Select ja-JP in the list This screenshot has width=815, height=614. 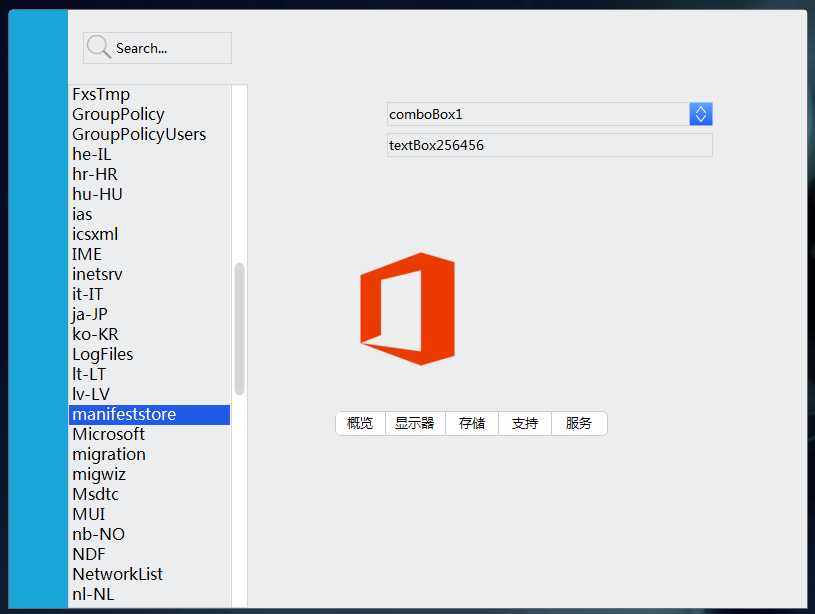[149, 315]
